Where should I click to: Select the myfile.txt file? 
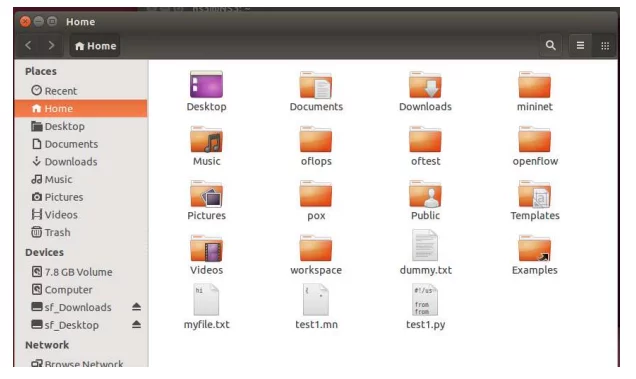point(206,300)
